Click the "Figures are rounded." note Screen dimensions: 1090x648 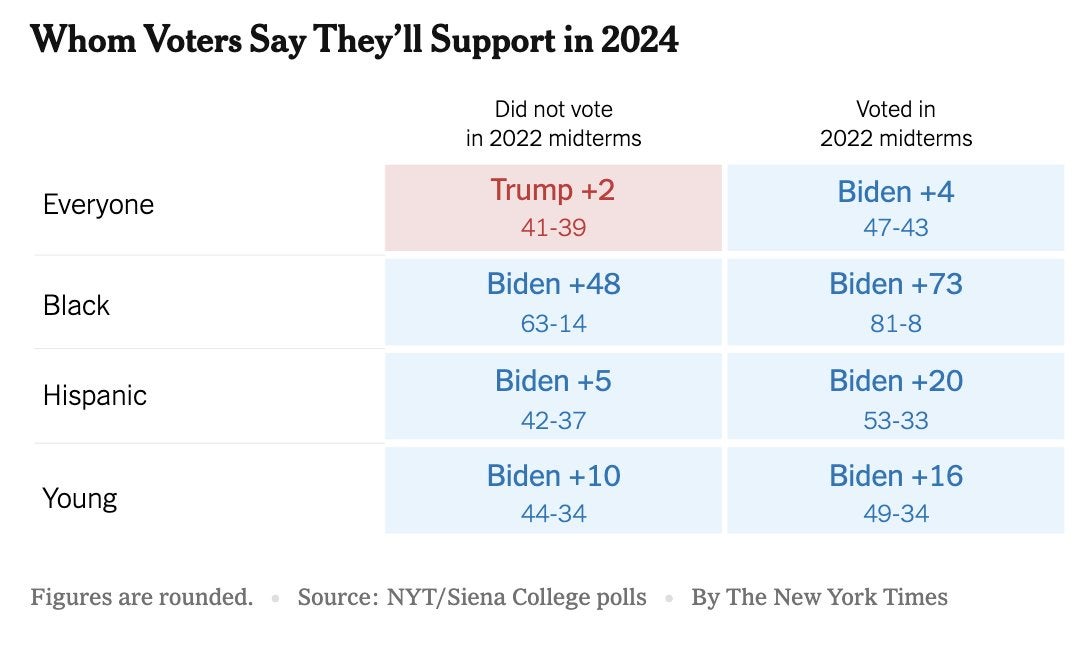pyautogui.click(x=141, y=598)
